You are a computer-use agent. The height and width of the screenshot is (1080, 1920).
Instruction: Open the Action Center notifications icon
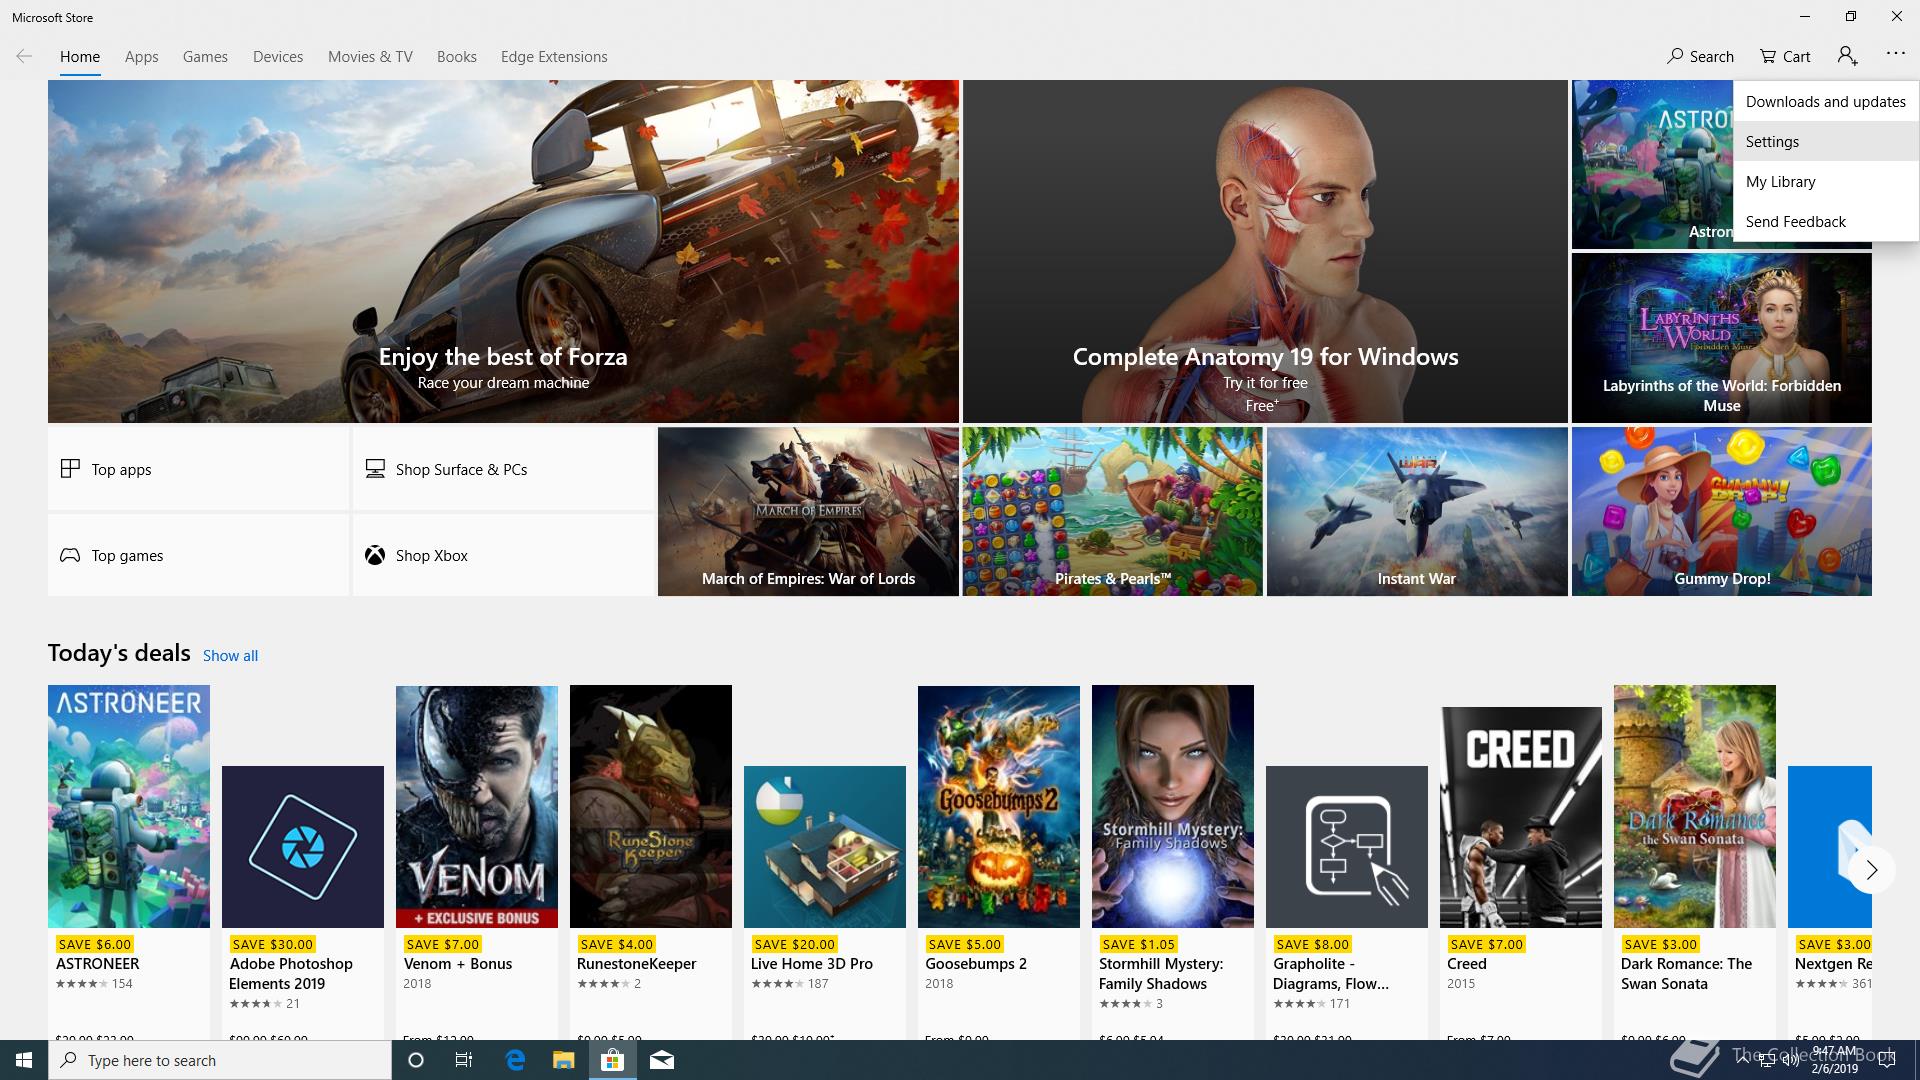[x=1887, y=1061]
